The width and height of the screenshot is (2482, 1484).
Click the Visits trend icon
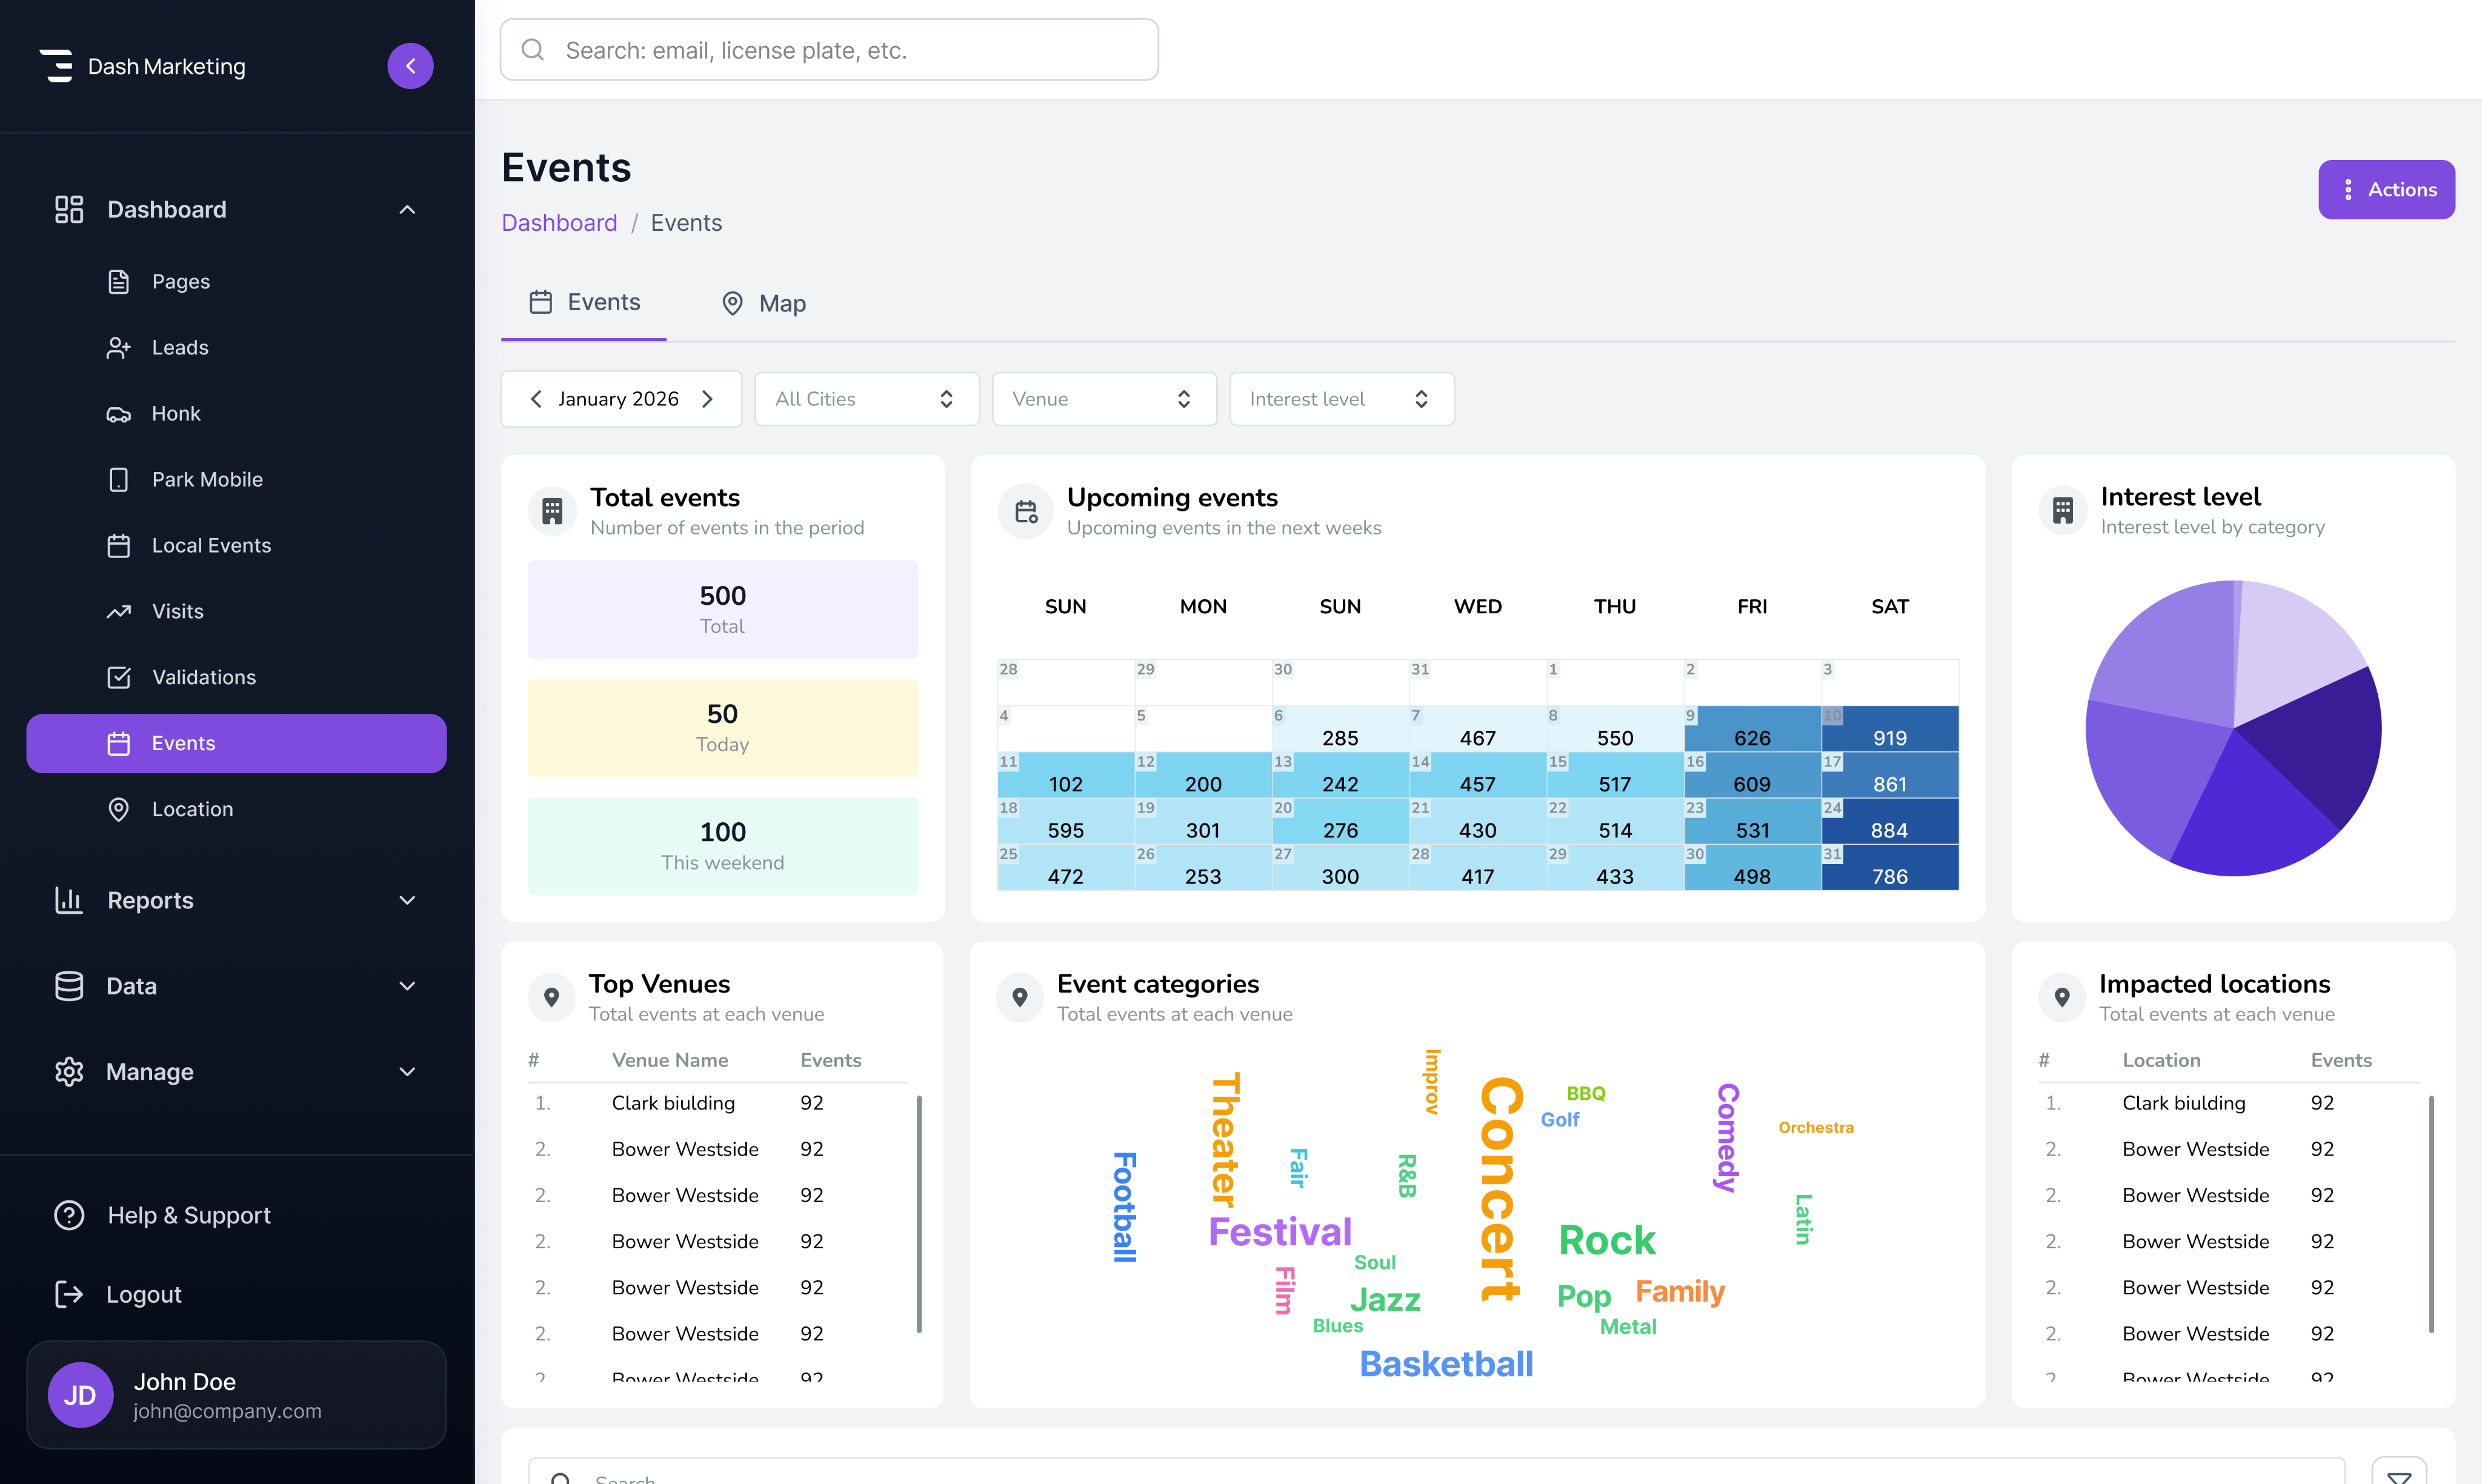pyautogui.click(x=118, y=612)
